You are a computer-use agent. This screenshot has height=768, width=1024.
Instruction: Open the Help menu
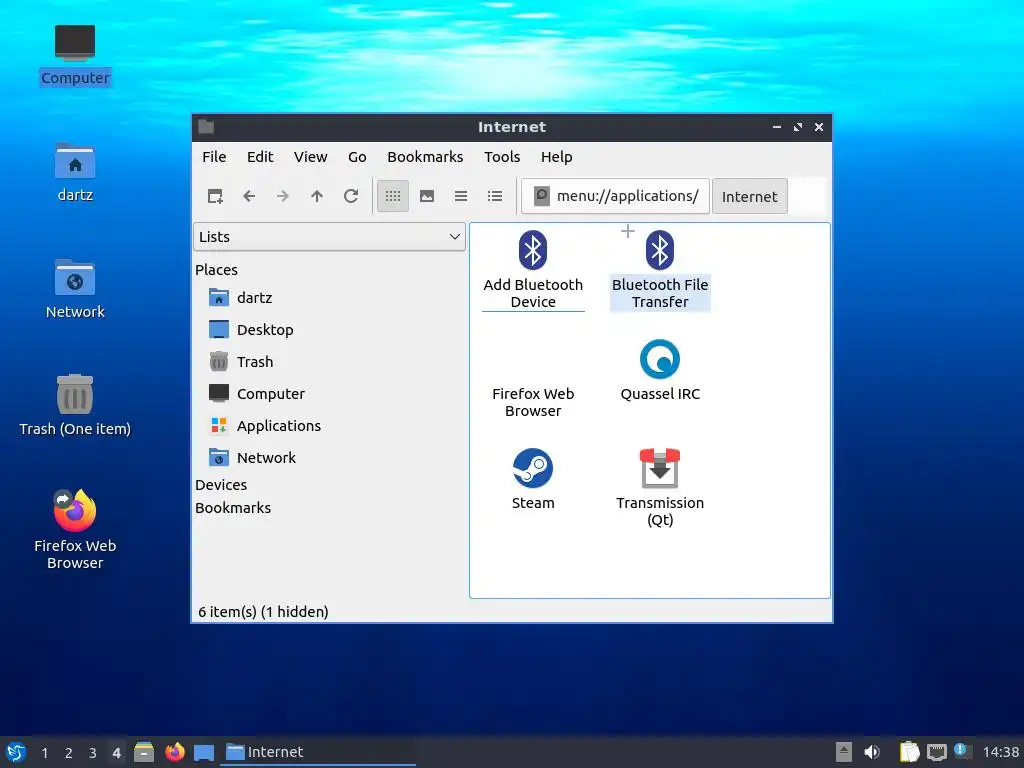[x=556, y=157]
